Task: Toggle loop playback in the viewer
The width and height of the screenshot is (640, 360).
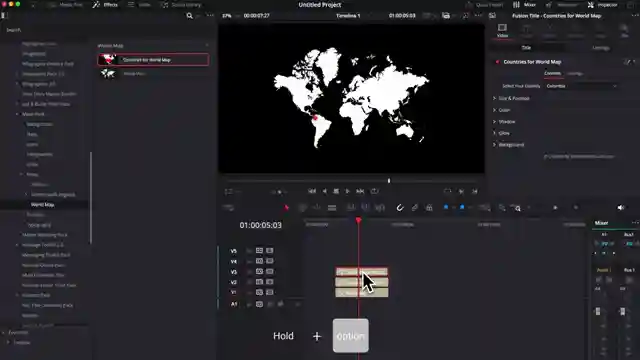Action: click(374, 191)
